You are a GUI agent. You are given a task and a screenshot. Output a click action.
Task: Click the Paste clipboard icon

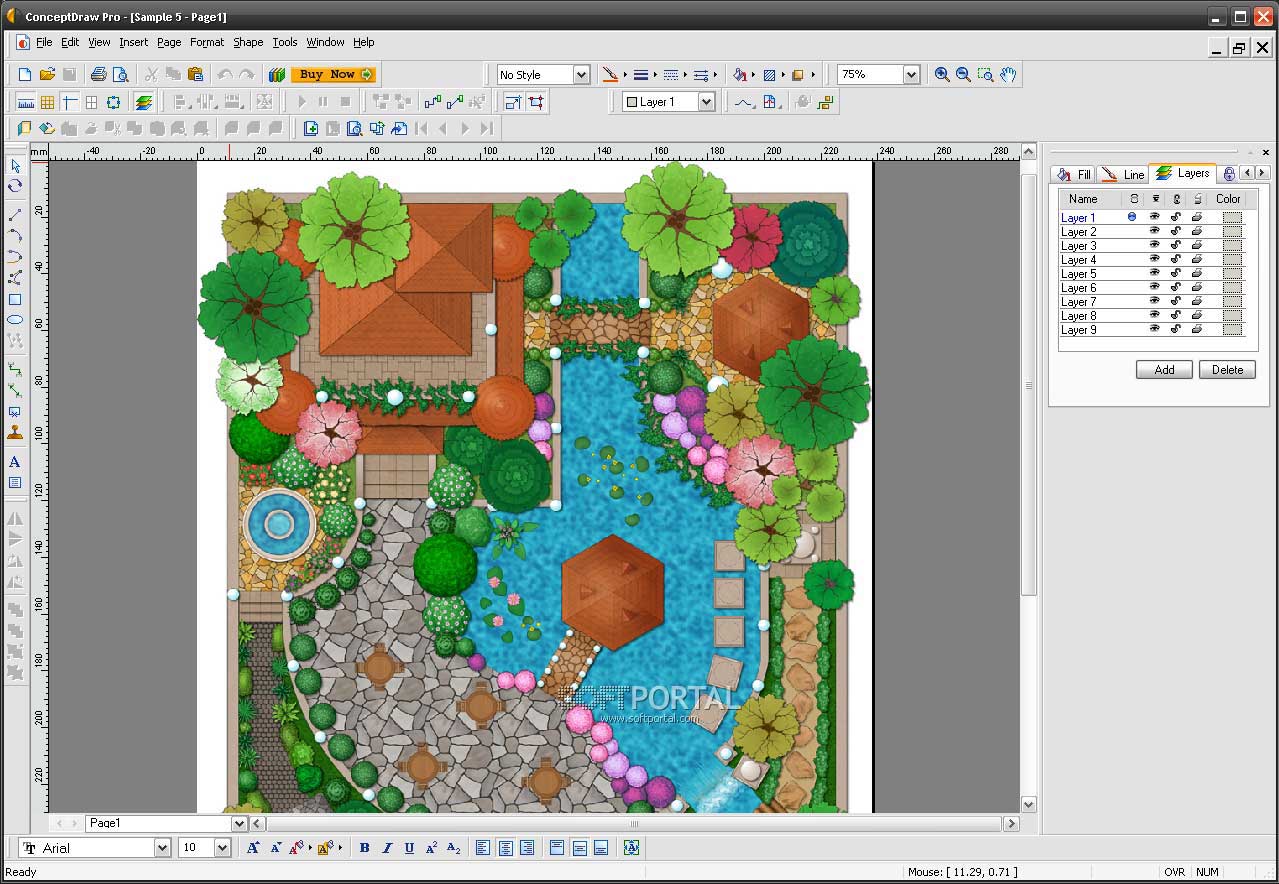(195, 74)
